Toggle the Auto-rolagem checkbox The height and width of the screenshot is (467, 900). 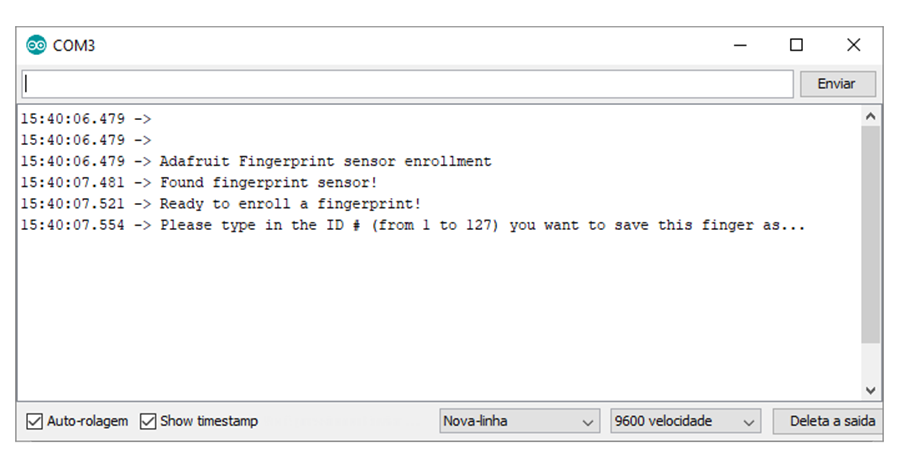pyautogui.click(x=35, y=421)
